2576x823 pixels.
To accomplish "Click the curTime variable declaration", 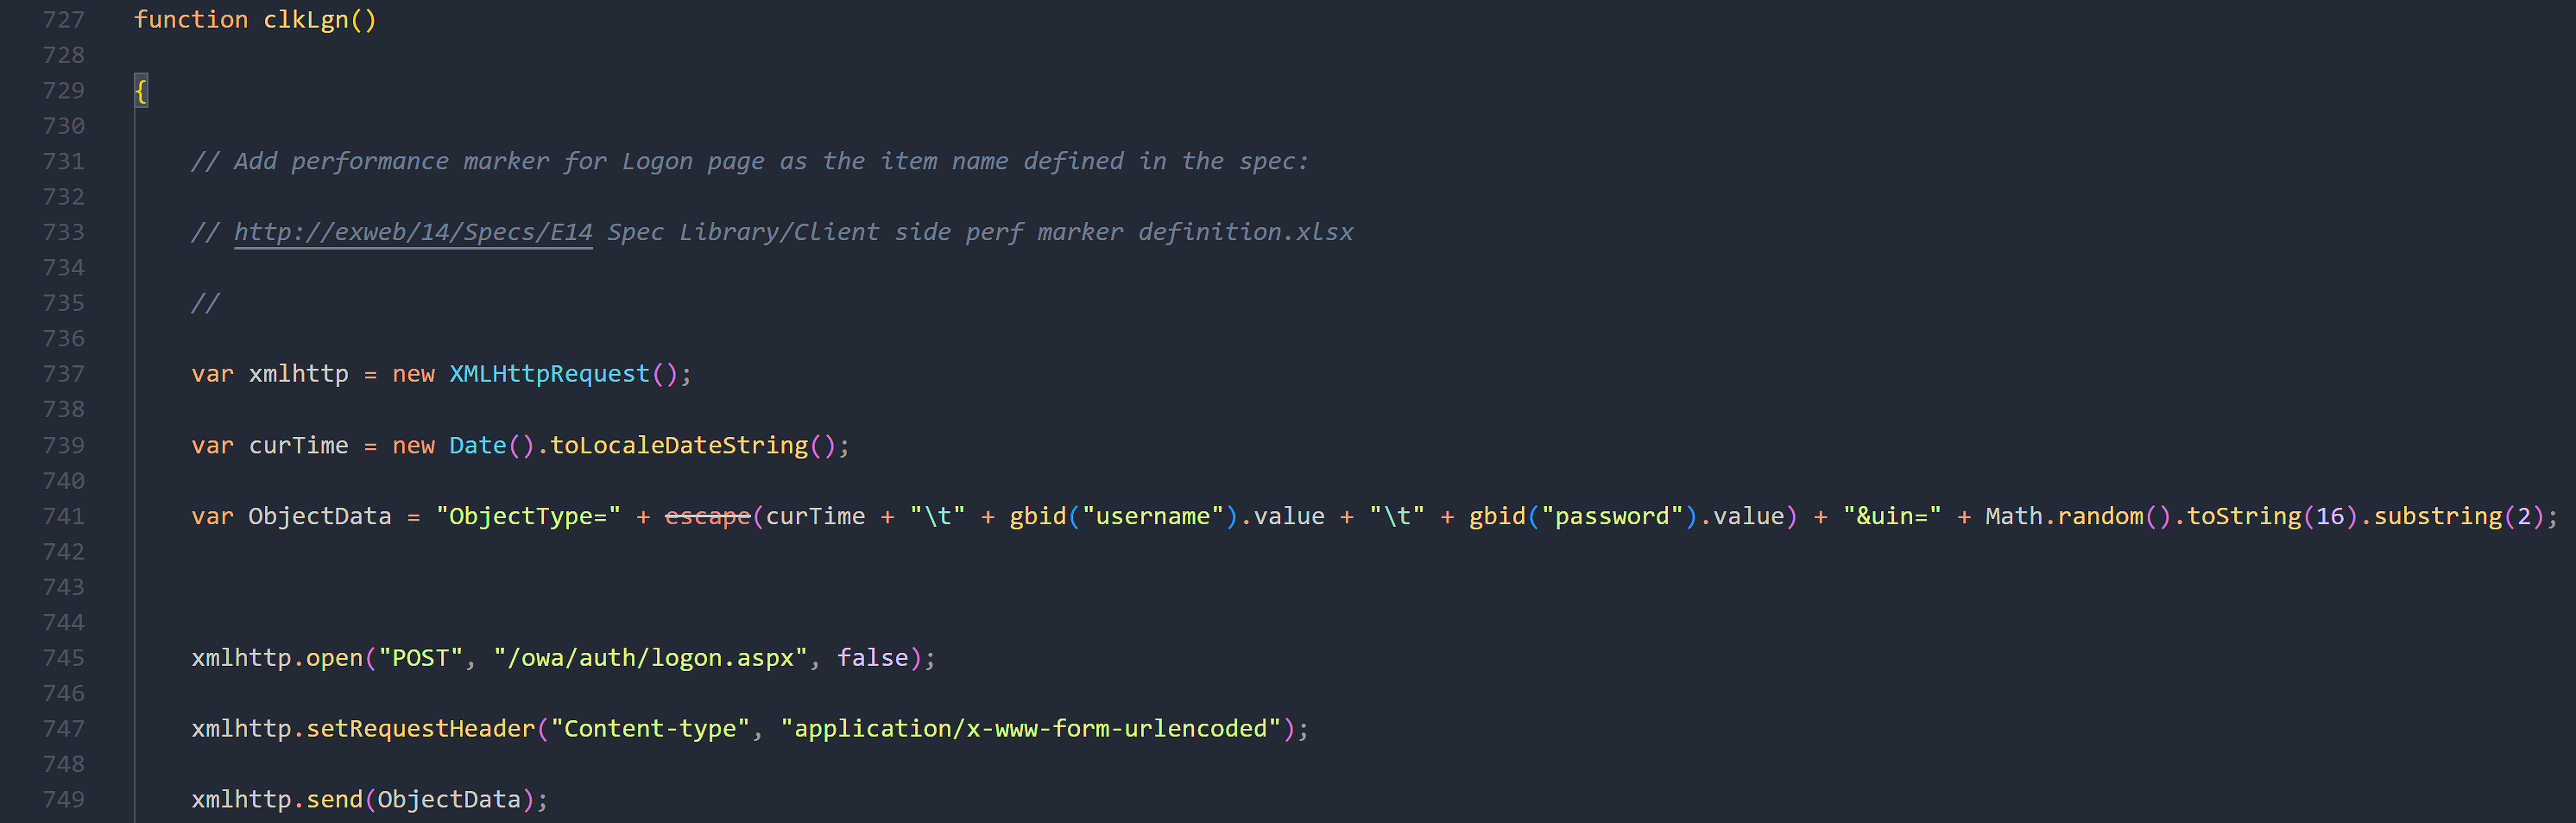I will 298,445.
